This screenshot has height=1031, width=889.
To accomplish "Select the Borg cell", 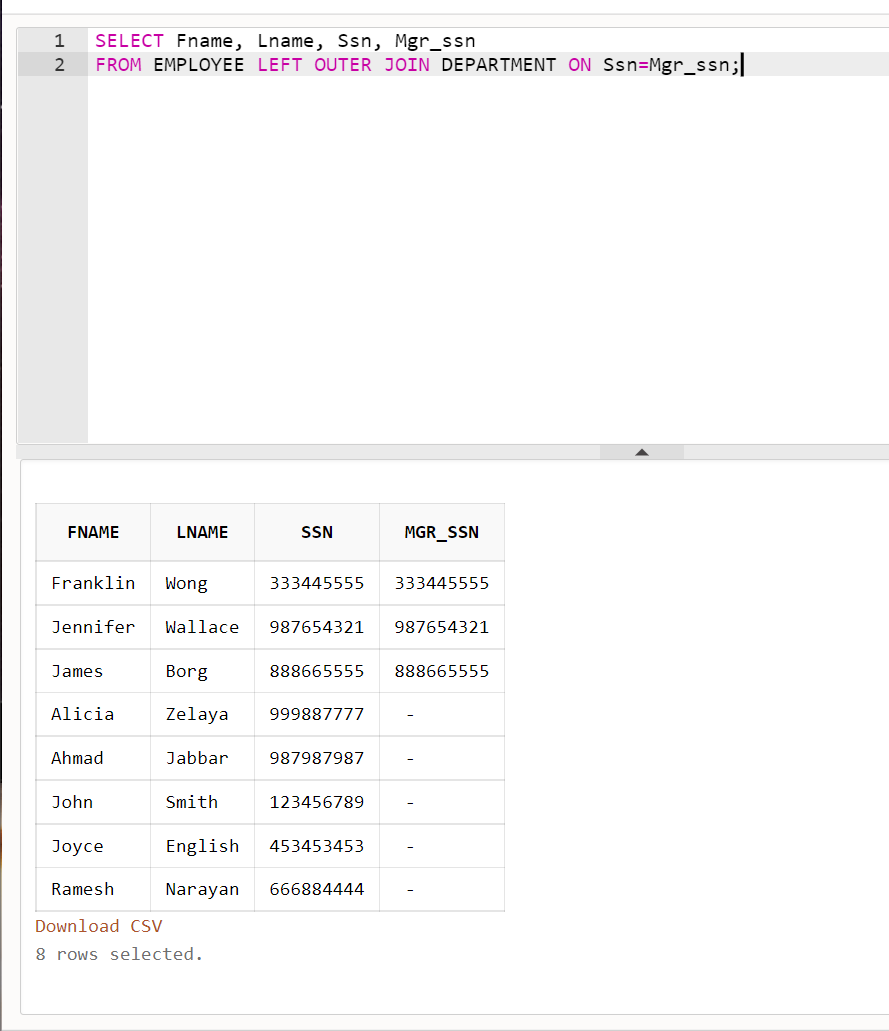I will 203,671.
